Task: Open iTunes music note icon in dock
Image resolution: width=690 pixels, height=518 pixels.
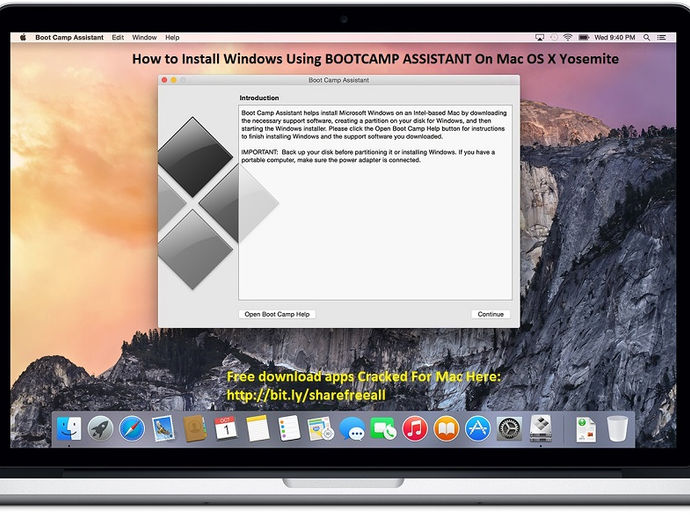Action: pos(415,429)
